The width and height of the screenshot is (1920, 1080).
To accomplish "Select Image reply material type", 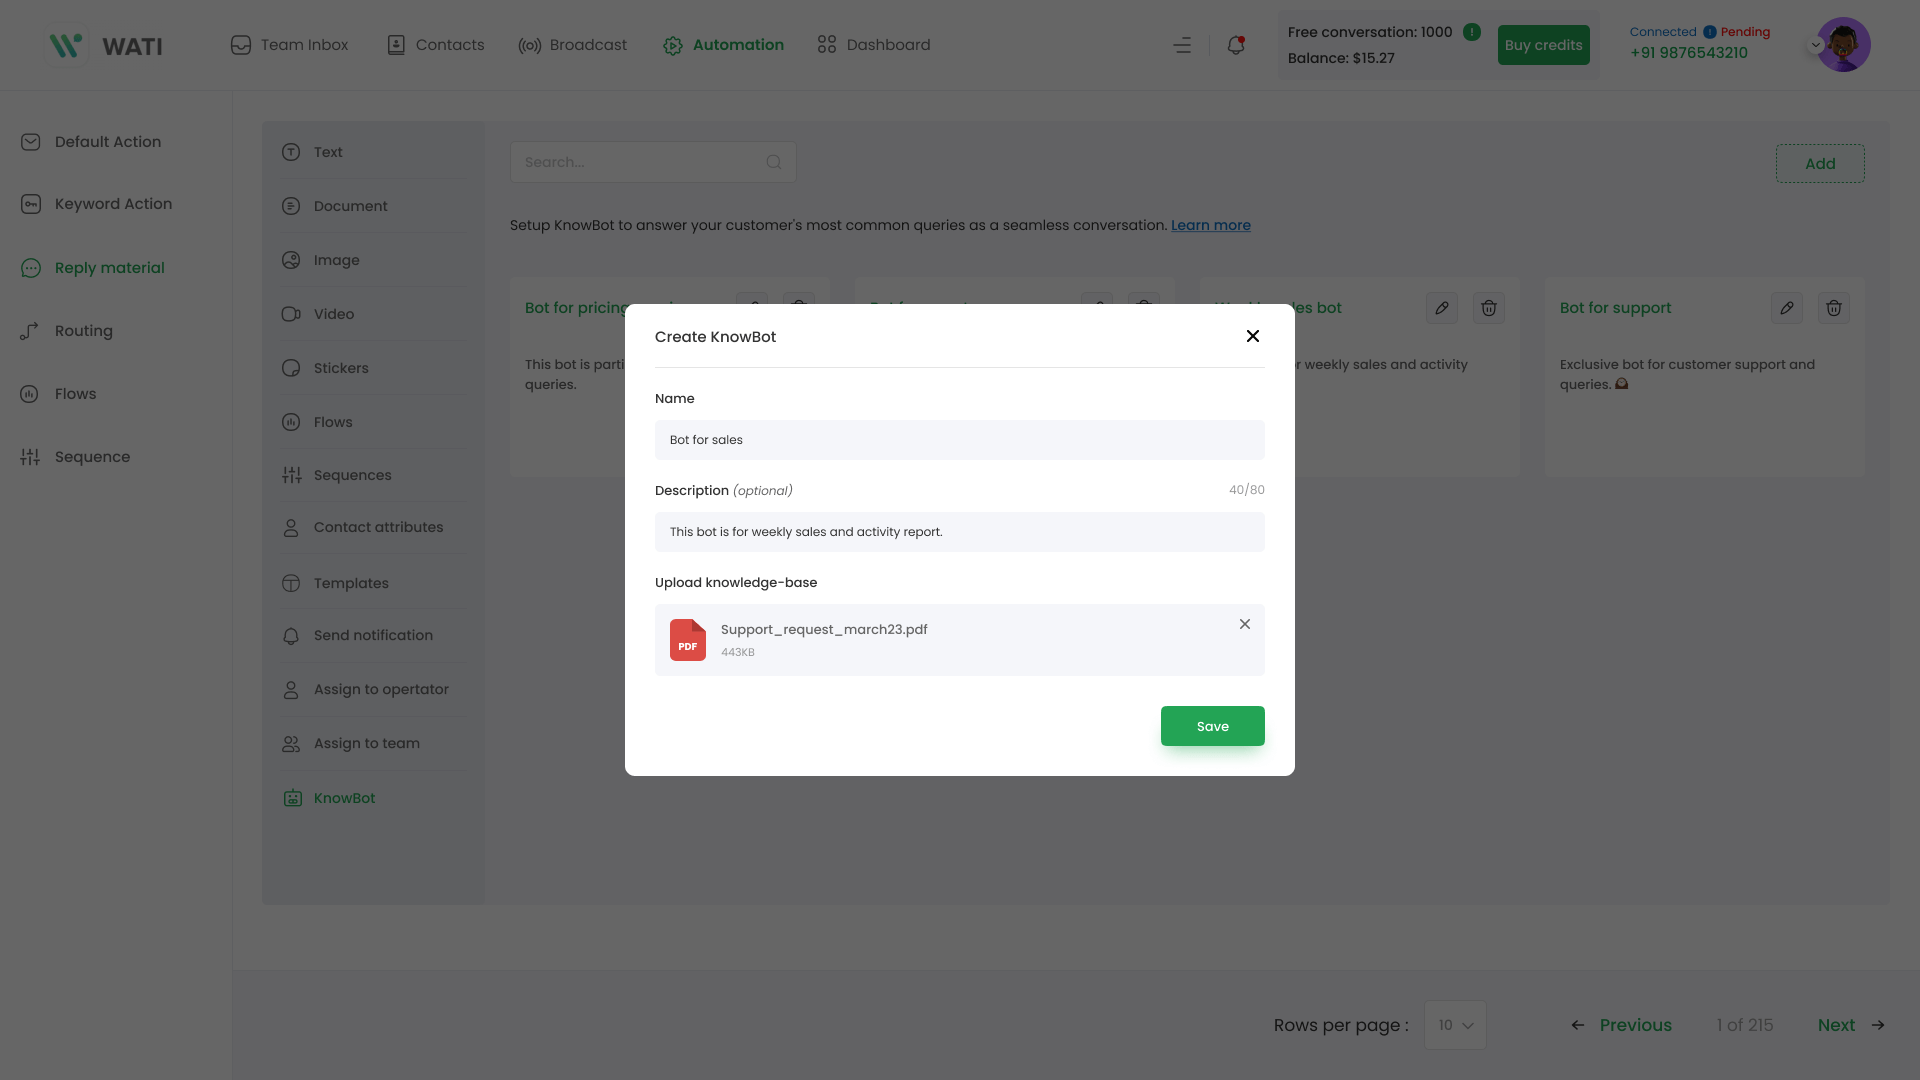I will [x=372, y=260].
